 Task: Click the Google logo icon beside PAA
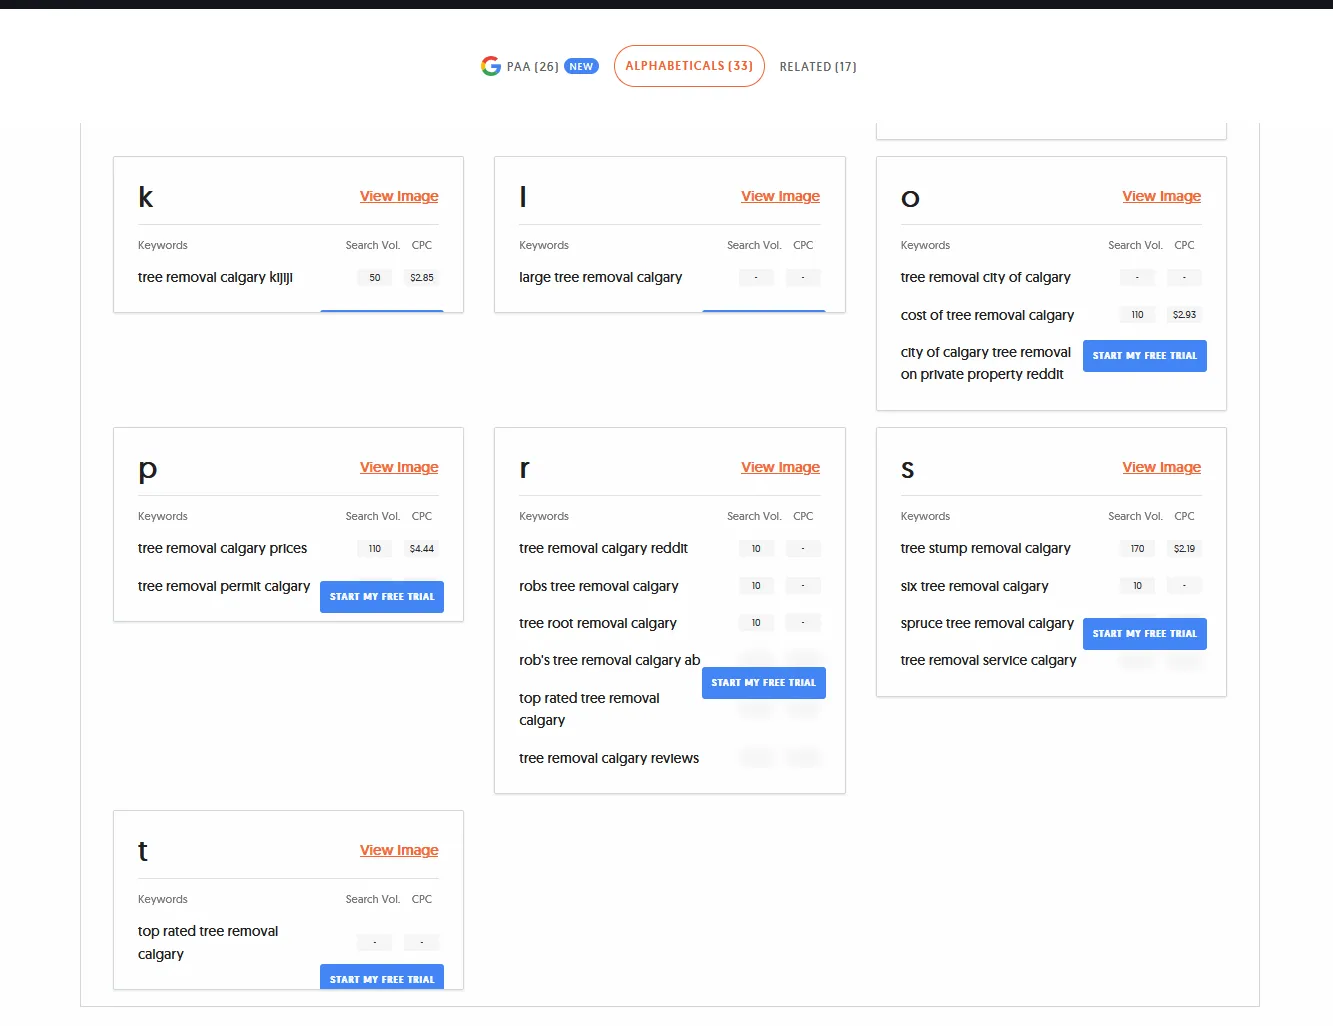click(x=490, y=66)
